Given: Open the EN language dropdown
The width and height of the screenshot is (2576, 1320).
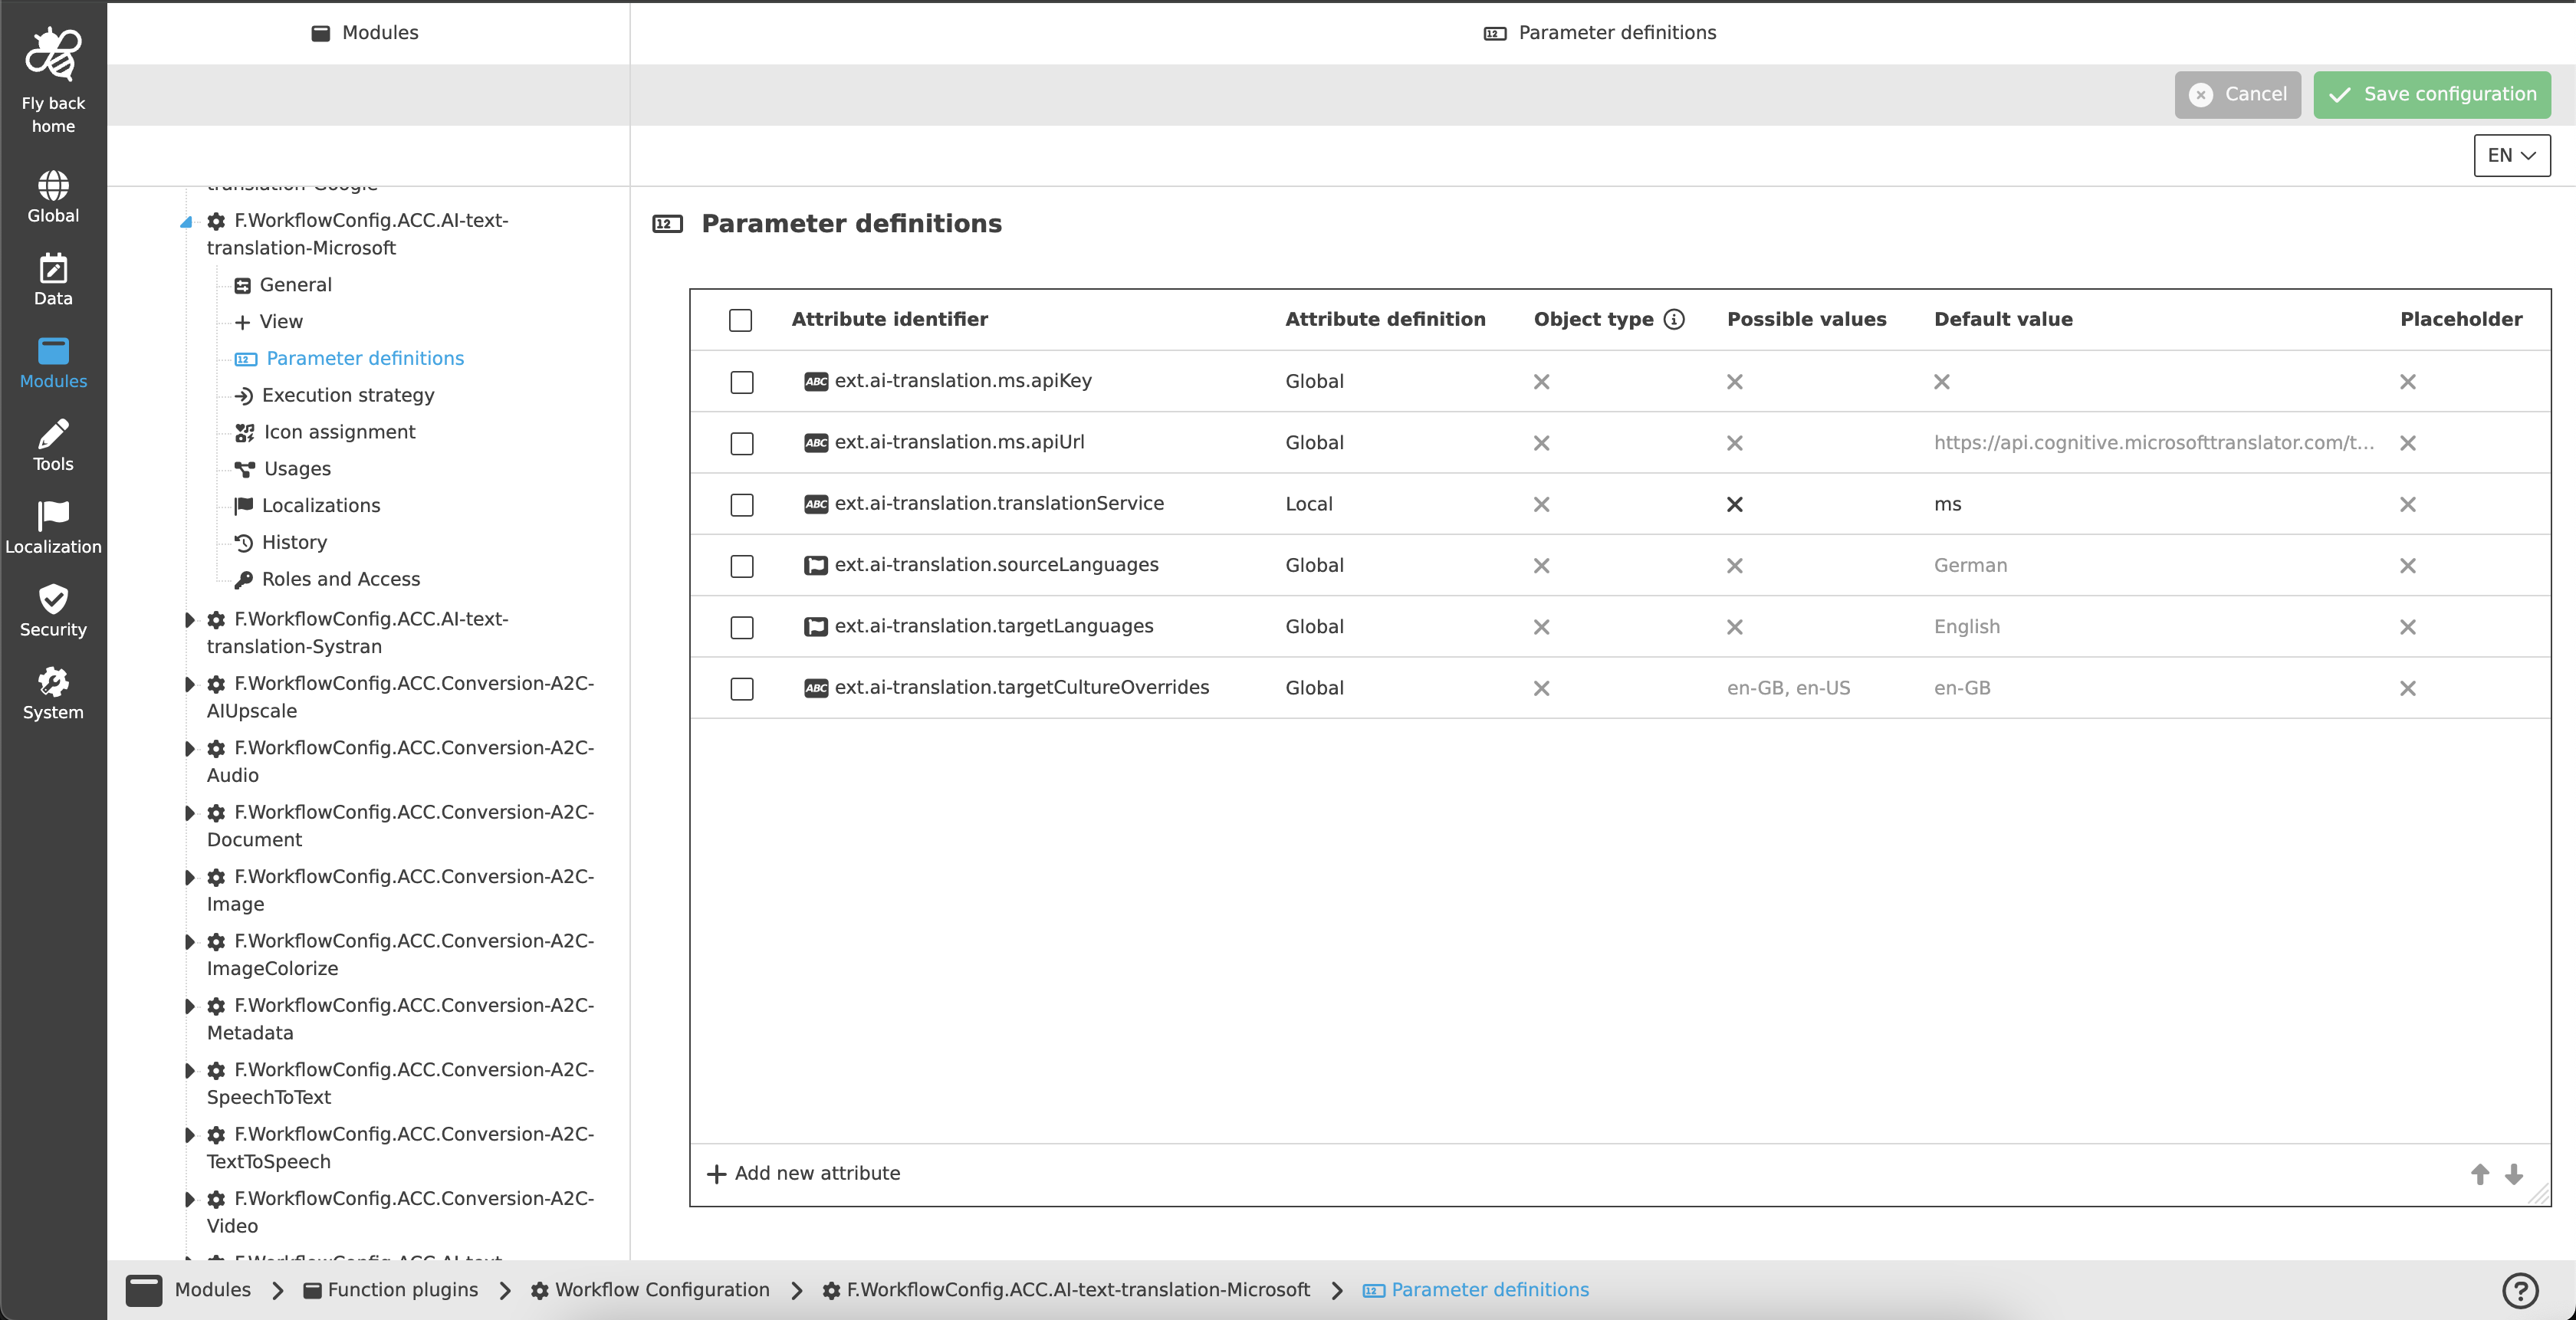Looking at the screenshot, I should (2511, 155).
